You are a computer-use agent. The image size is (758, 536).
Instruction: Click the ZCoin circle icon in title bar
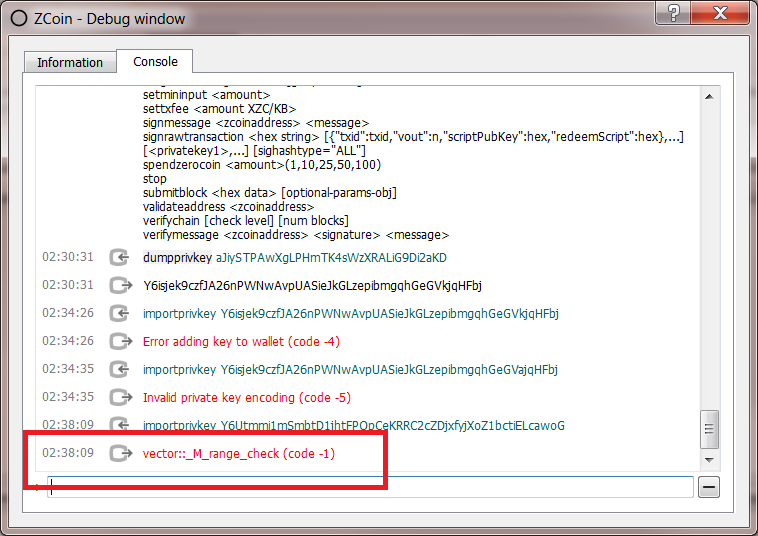click(x=19, y=18)
